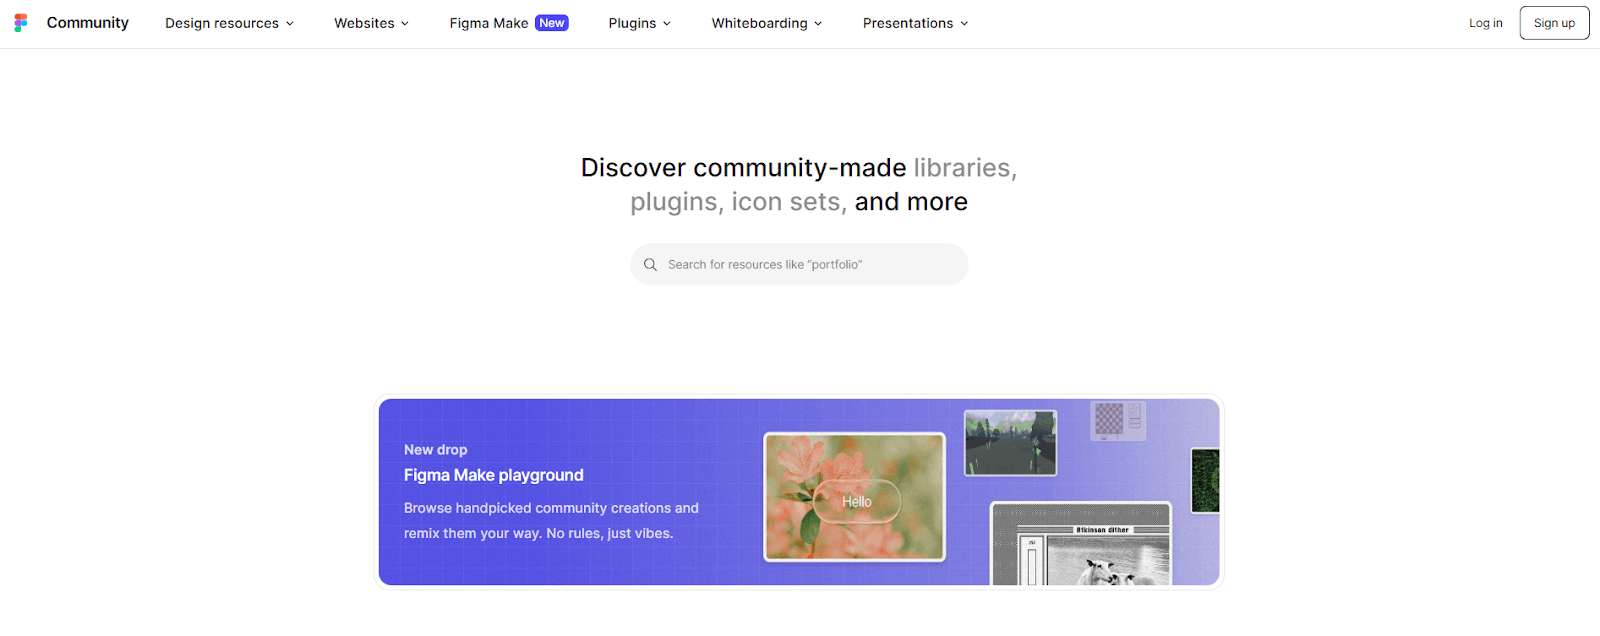Click the Hello pill button in thumbnail
Viewport: 1600px width, 636px height.
(x=857, y=502)
